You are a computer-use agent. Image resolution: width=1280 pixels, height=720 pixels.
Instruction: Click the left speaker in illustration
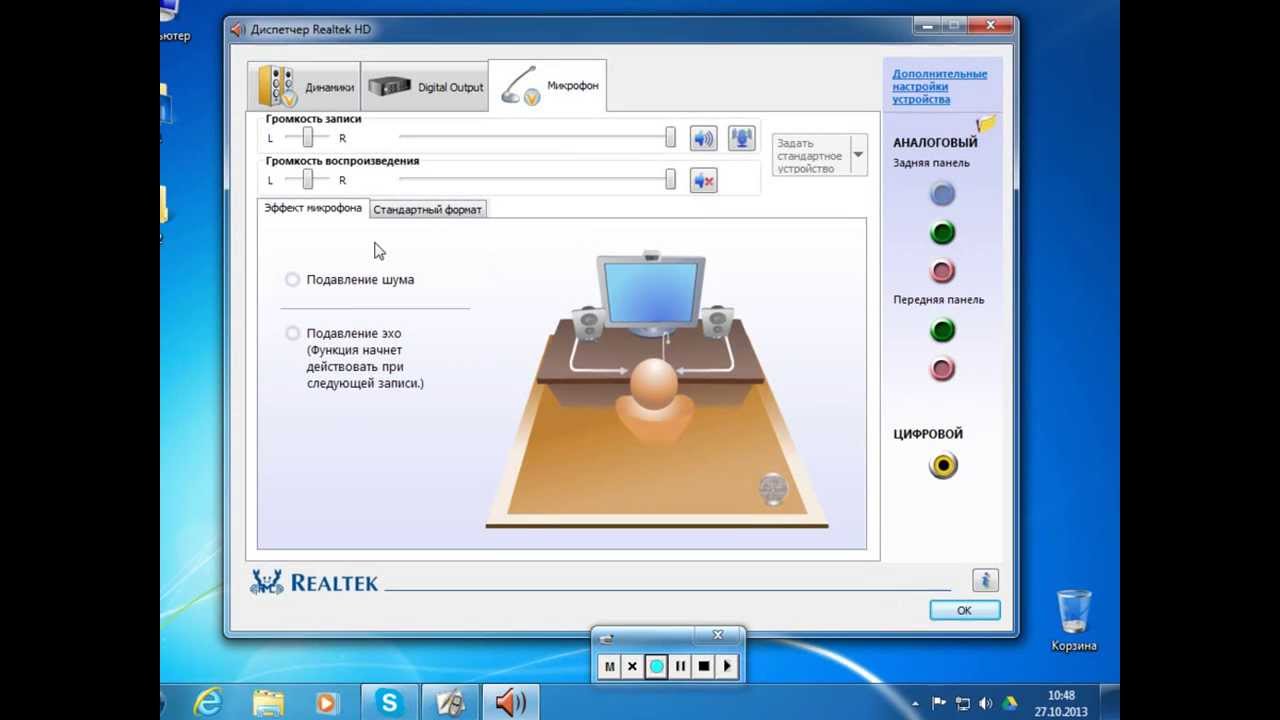(587, 324)
